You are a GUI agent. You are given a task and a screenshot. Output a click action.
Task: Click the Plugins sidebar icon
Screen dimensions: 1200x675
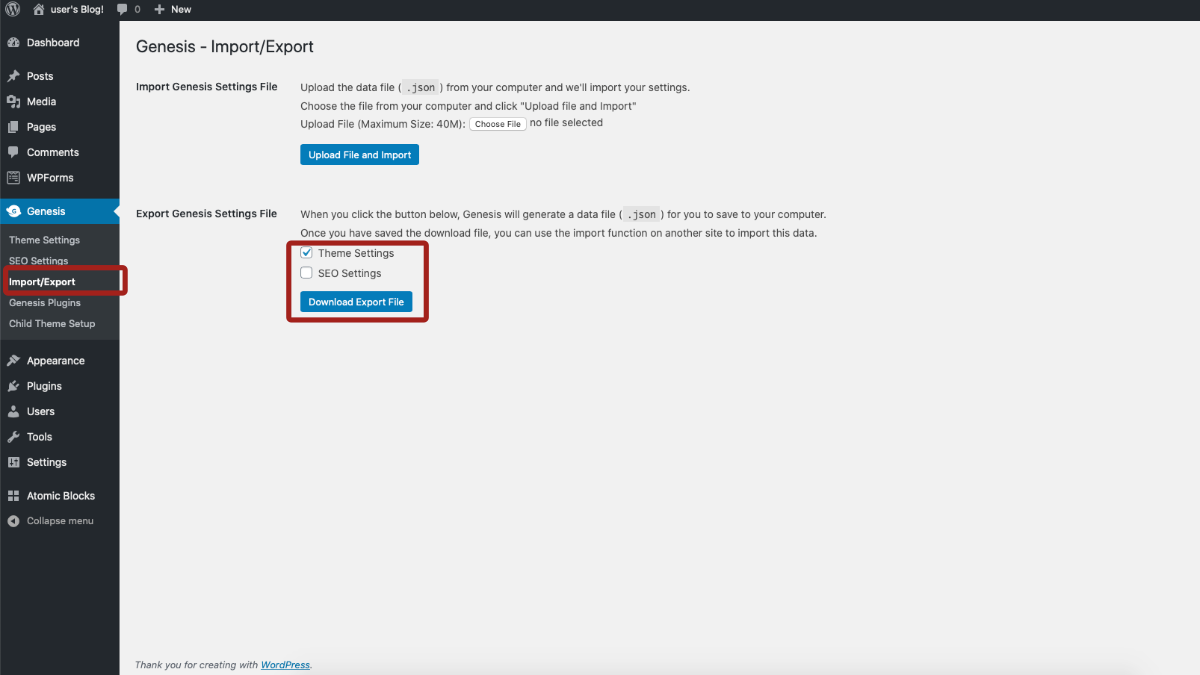coord(17,385)
